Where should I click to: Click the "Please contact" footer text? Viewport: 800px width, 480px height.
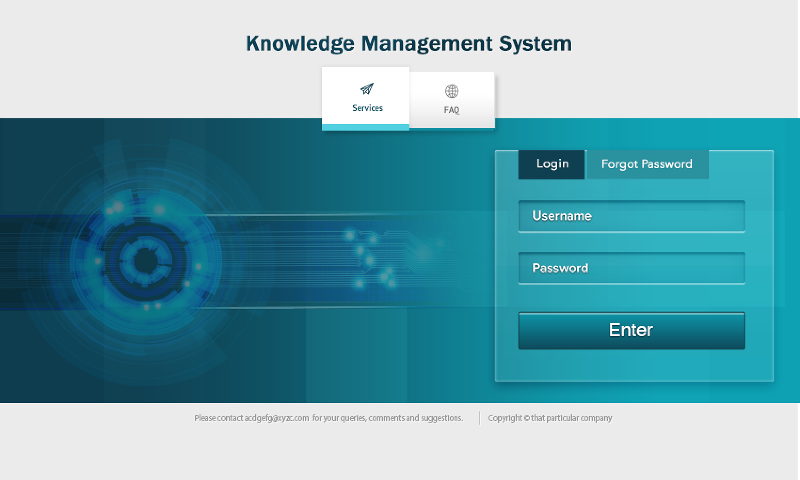[x=218, y=418]
